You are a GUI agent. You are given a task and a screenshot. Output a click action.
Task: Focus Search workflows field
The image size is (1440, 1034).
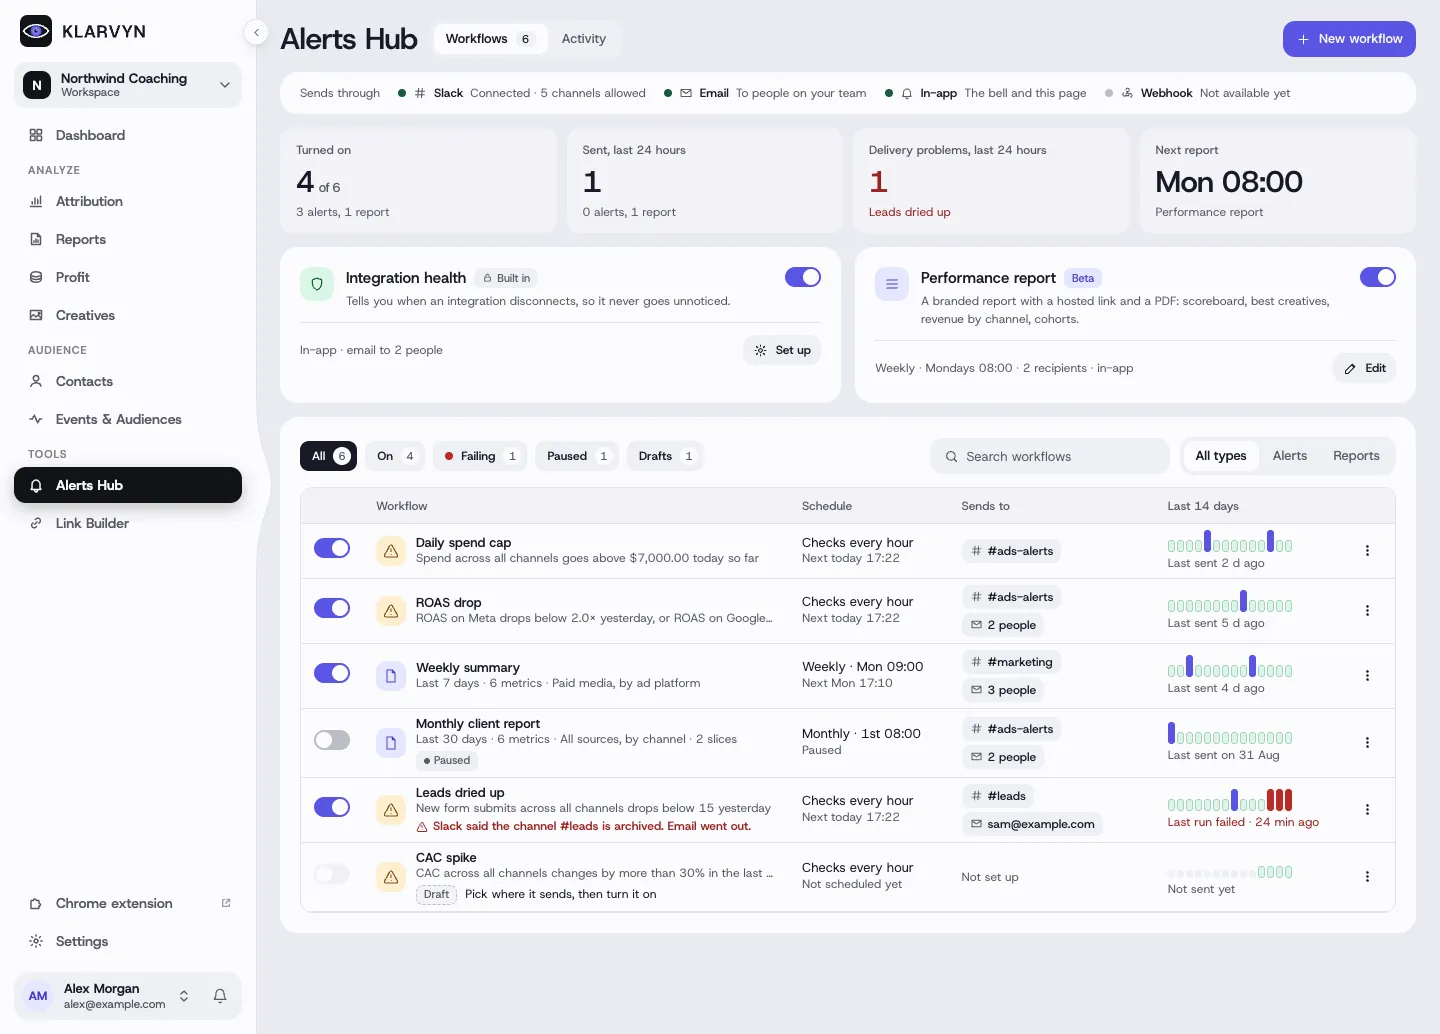click(x=1050, y=456)
